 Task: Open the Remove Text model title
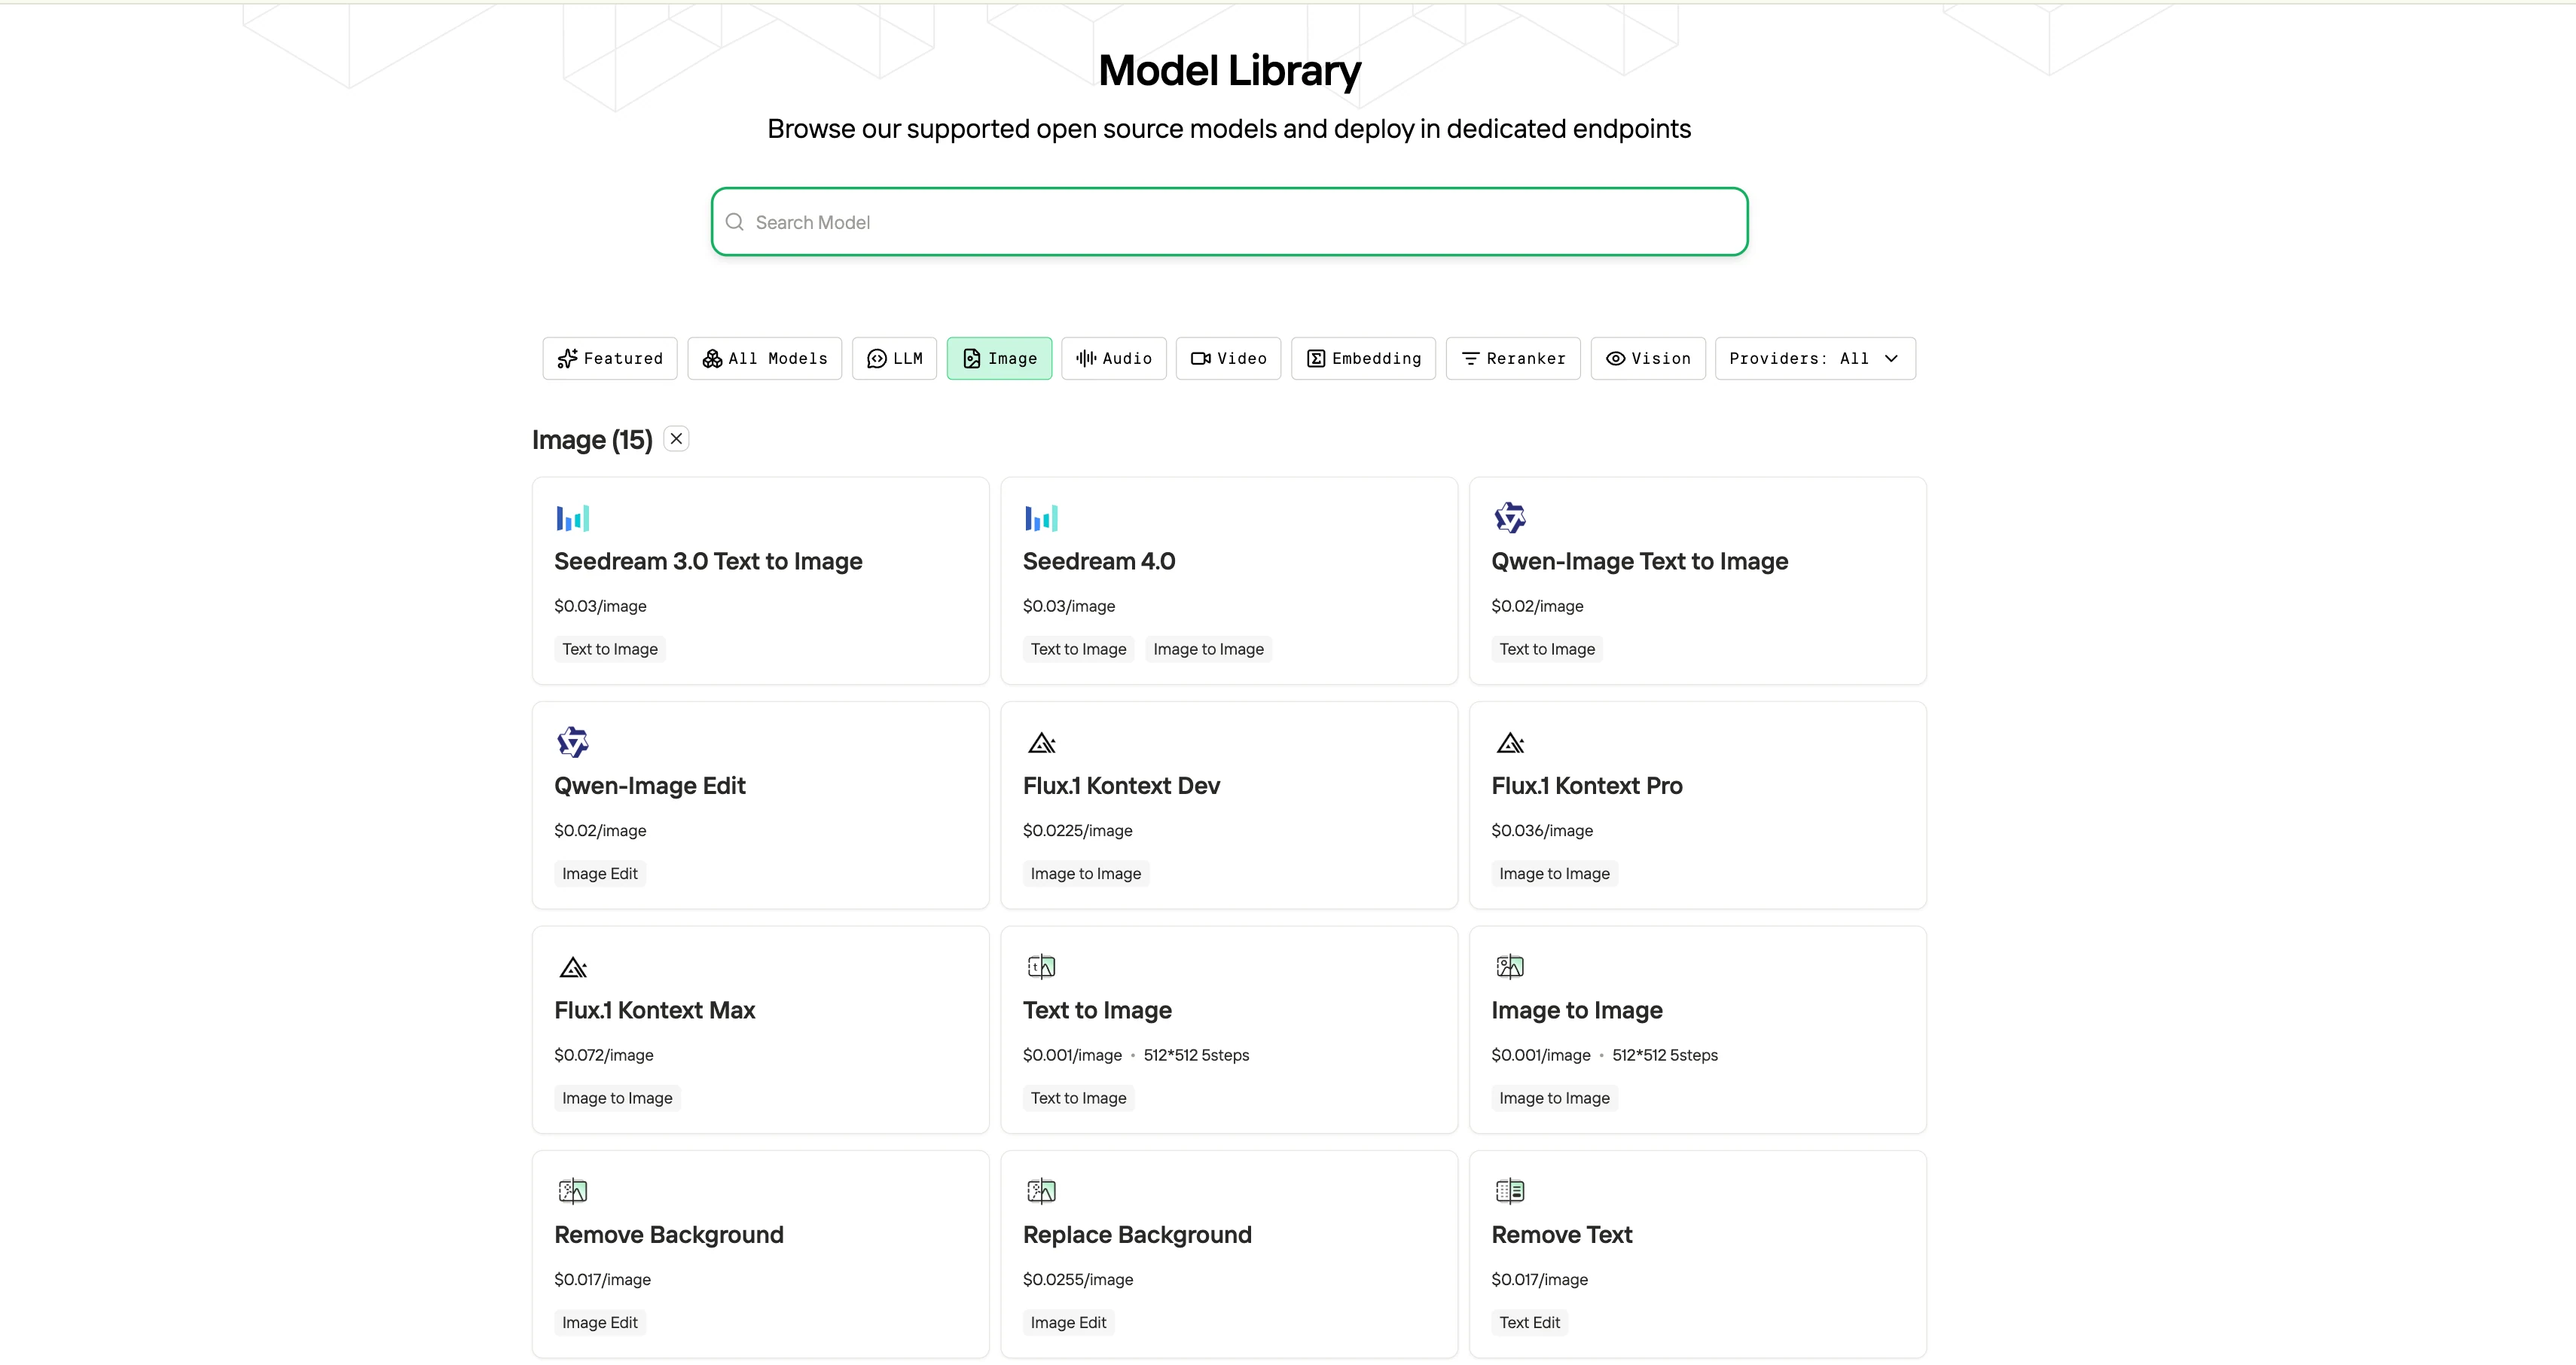tap(1562, 1235)
